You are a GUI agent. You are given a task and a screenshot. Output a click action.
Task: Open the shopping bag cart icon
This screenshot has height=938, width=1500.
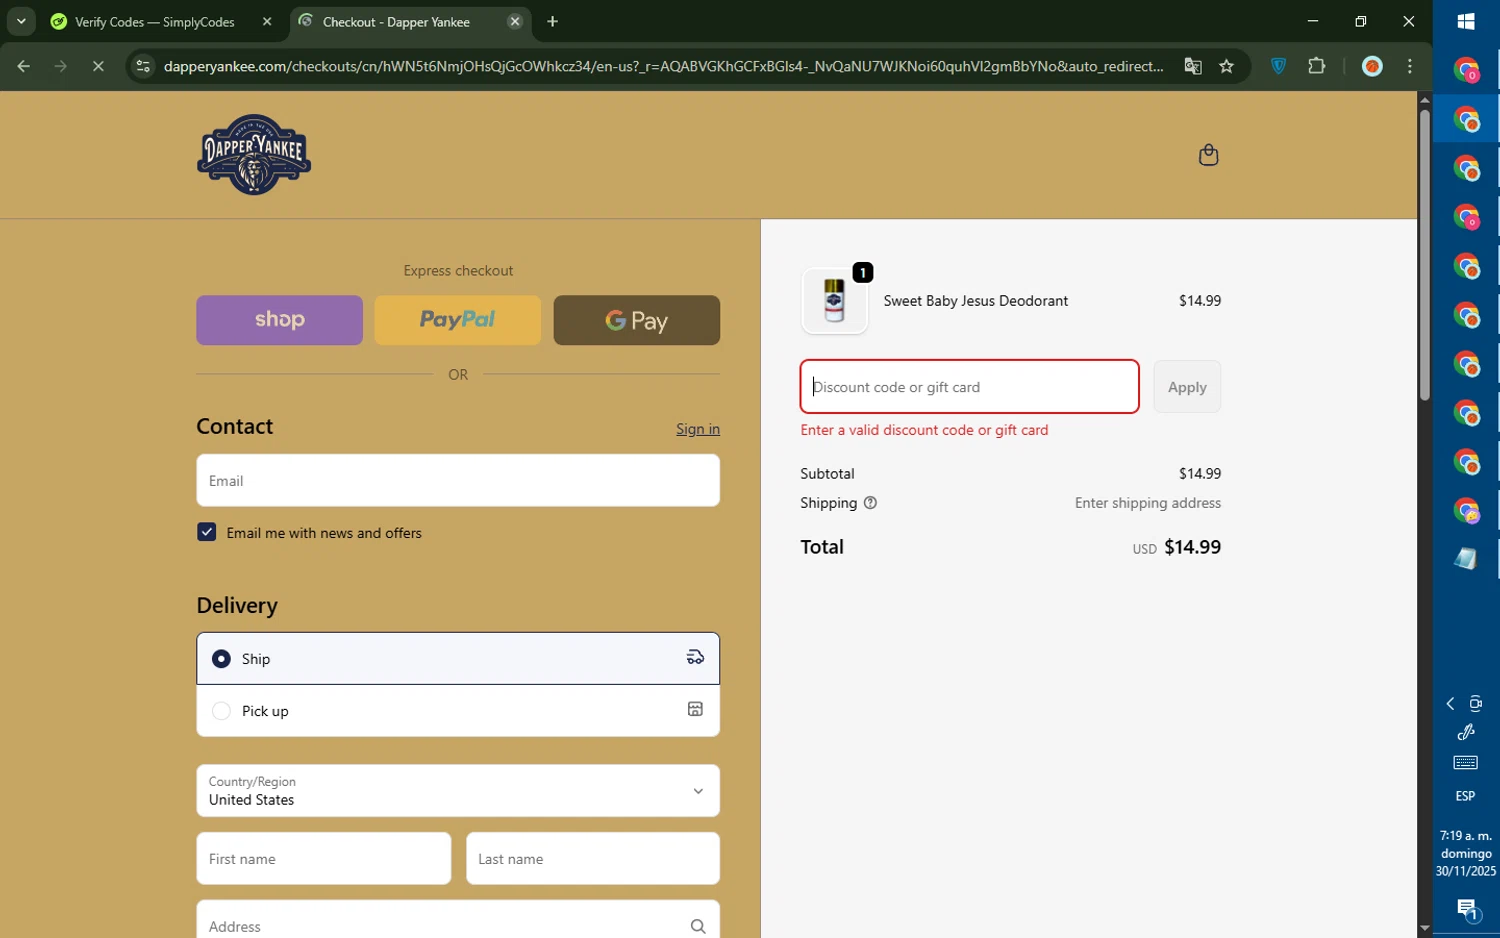[1208, 155]
